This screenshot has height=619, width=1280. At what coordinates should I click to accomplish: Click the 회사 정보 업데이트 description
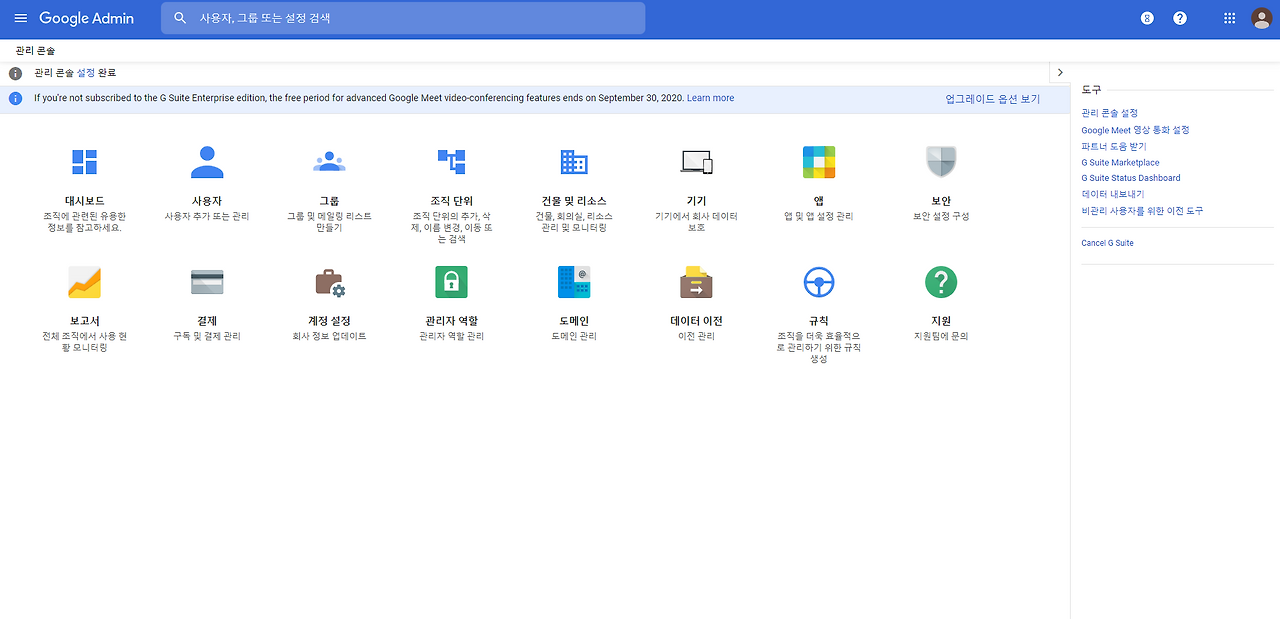(329, 336)
